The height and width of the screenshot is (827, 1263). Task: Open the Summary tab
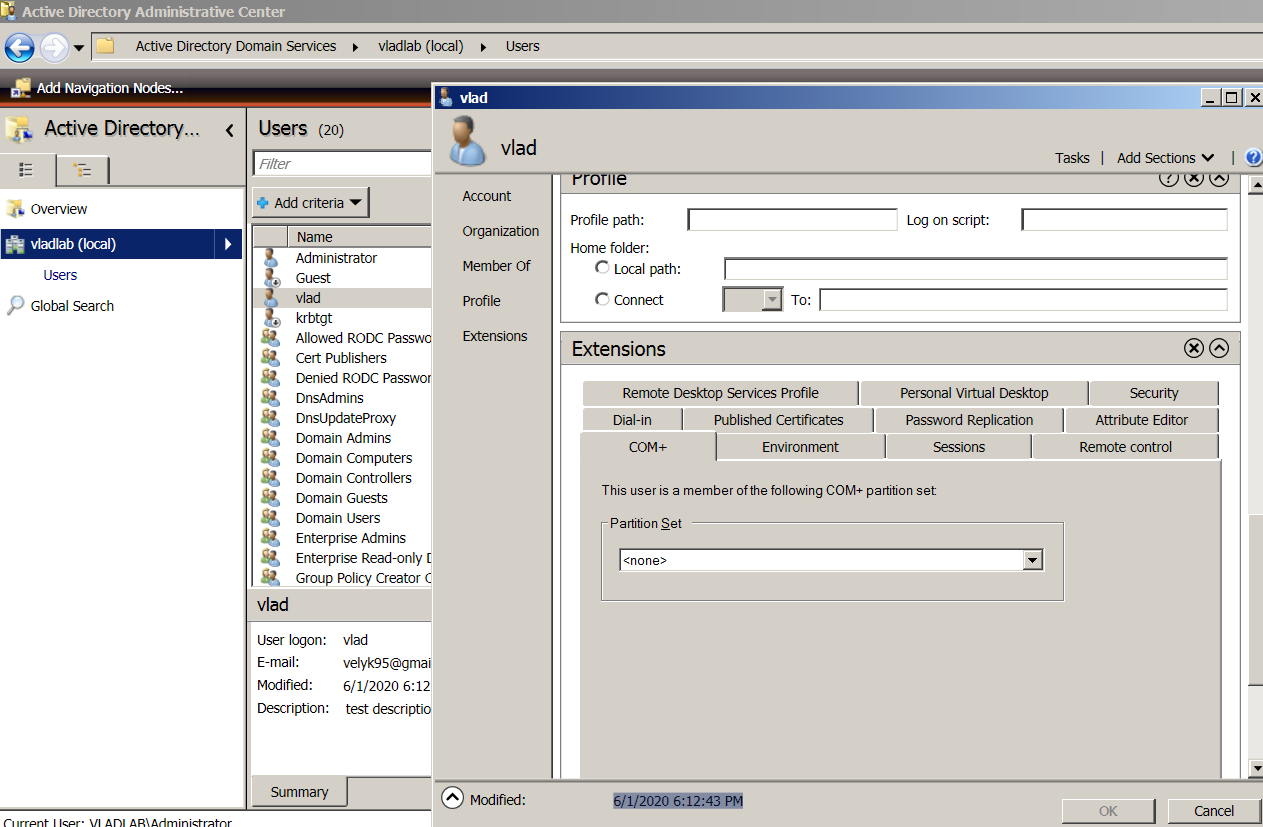point(299,792)
